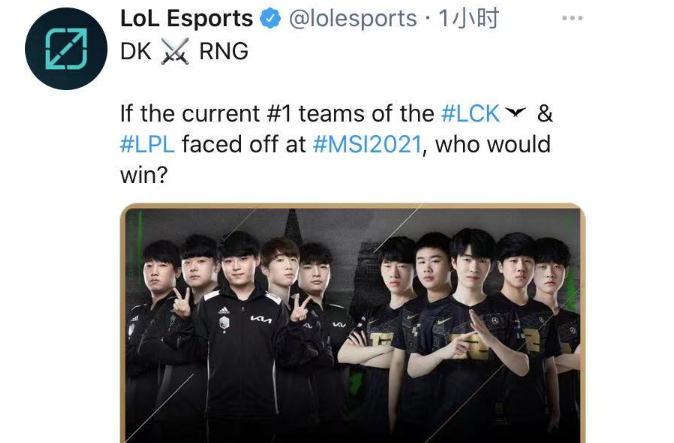Image resolution: width=674 pixels, height=443 pixels.
Task: Click the LoL Esports display name
Action: 187,18
